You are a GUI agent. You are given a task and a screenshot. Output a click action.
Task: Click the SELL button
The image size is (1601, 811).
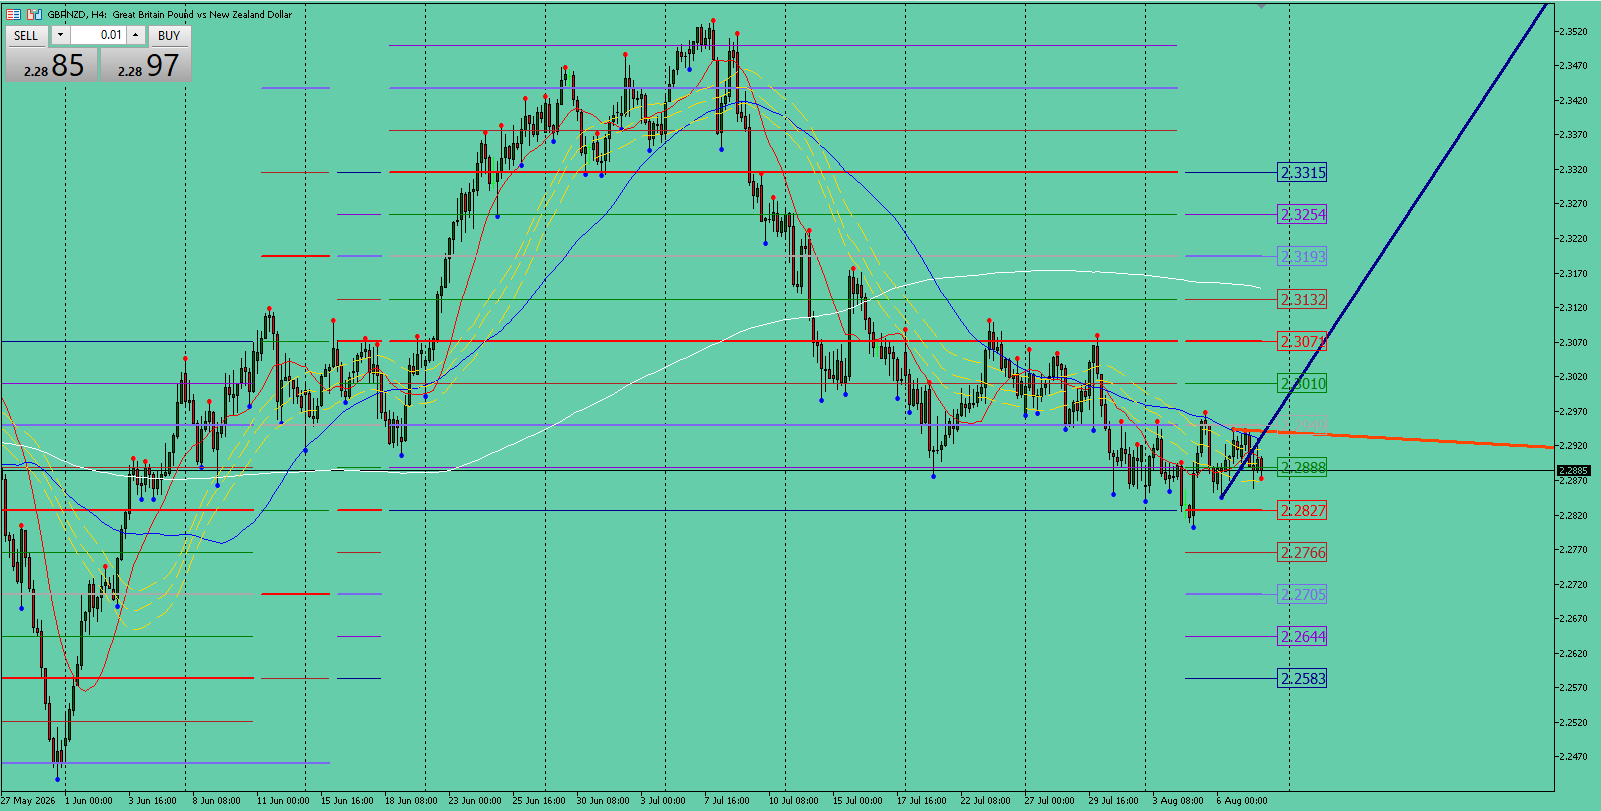pyautogui.click(x=27, y=35)
